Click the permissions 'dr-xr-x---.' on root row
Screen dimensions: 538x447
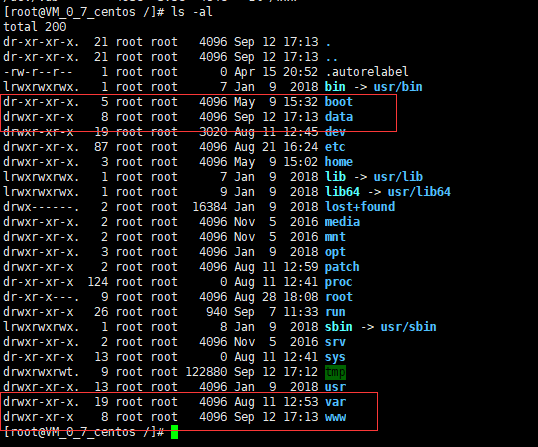(41, 297)
